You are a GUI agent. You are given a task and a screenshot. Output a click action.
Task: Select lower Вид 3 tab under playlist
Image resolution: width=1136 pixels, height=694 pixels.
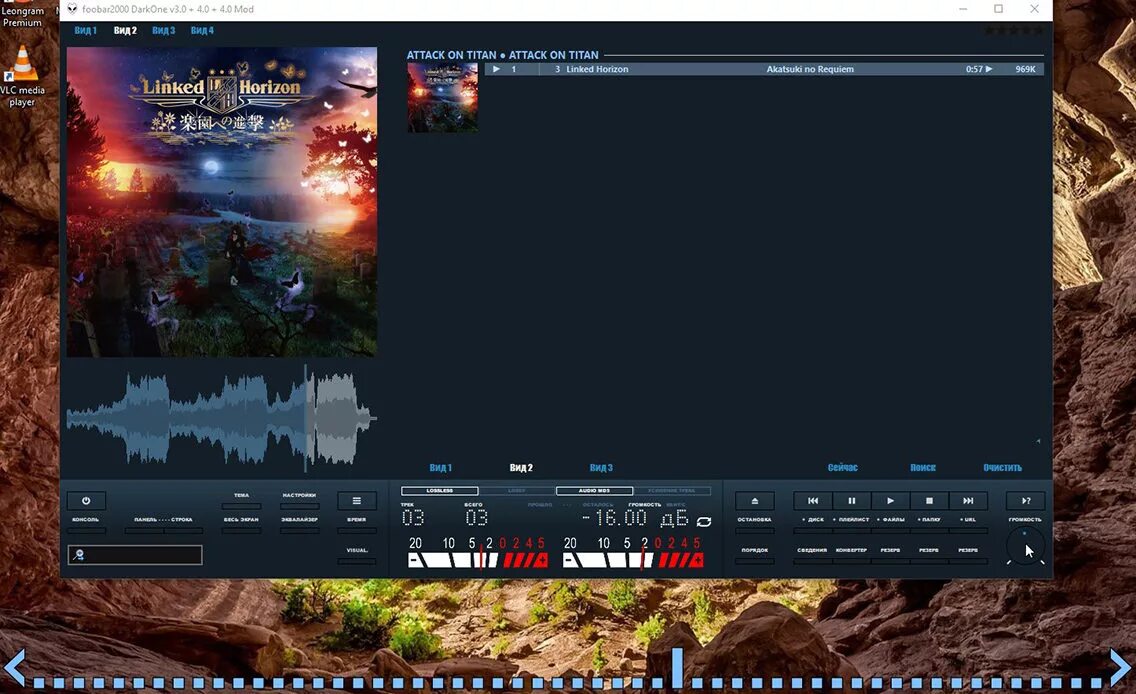(x=601, y=468)
